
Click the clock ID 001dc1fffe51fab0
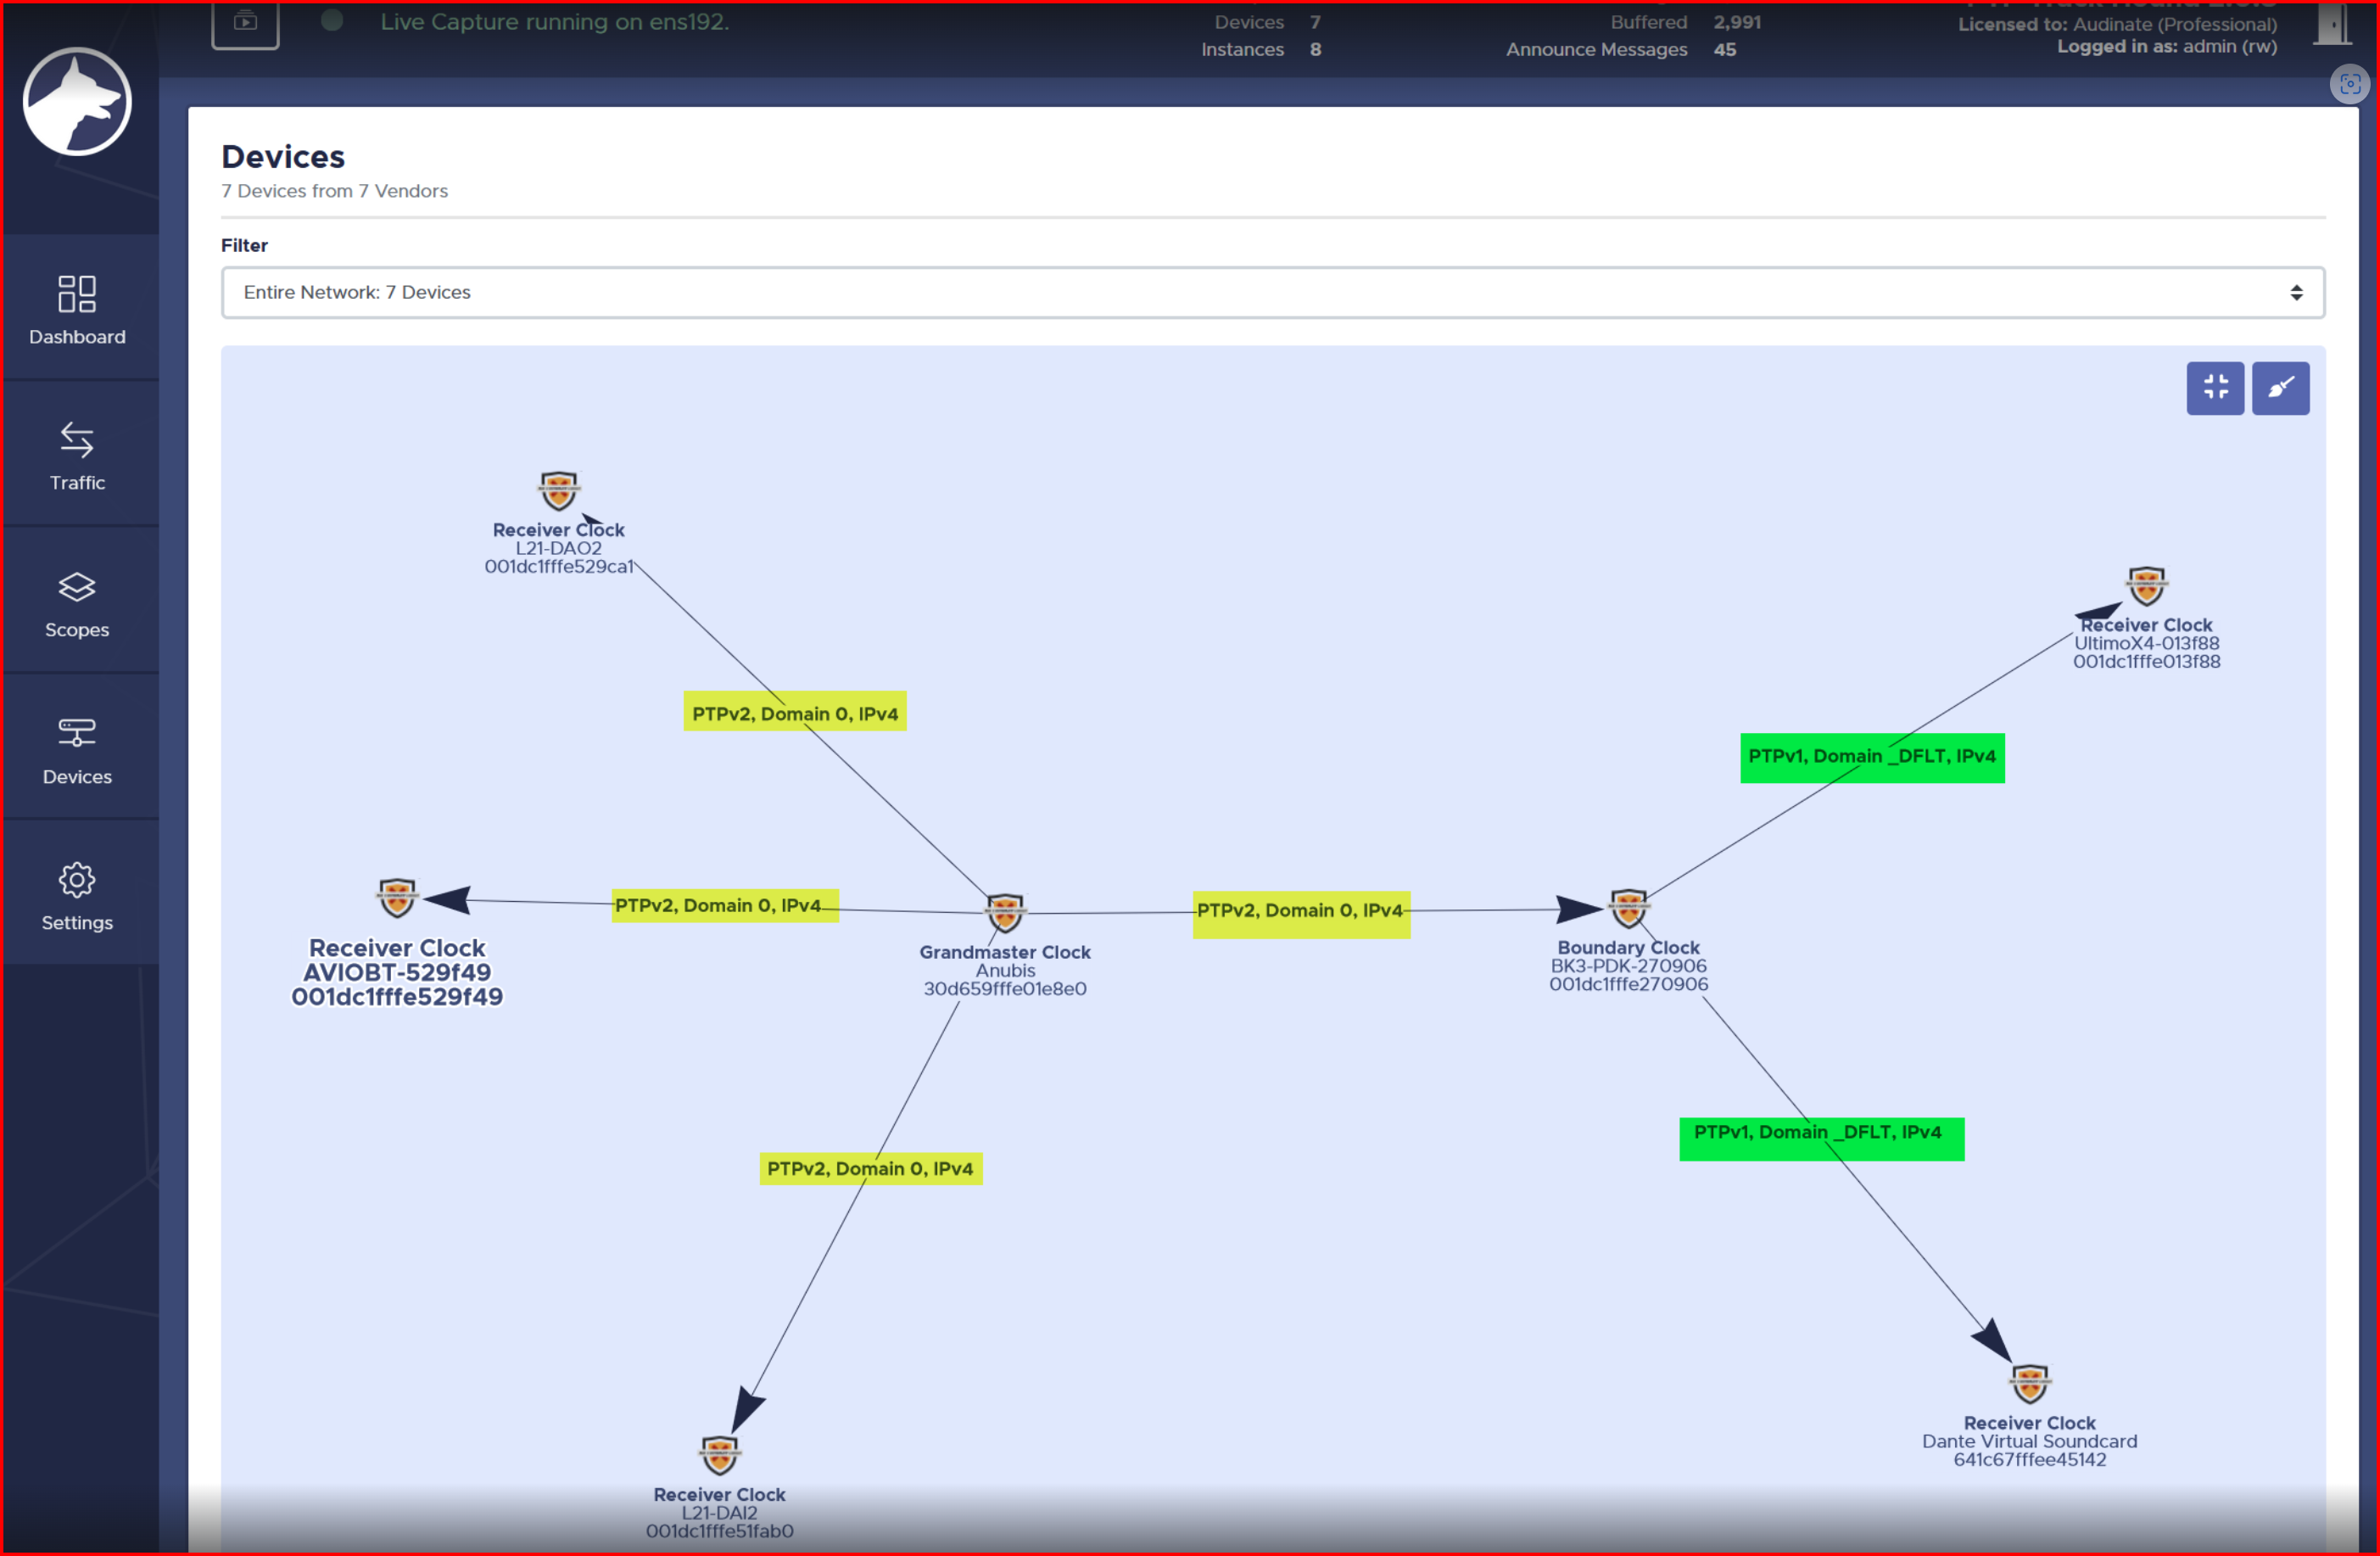(x=719, y=1531)
